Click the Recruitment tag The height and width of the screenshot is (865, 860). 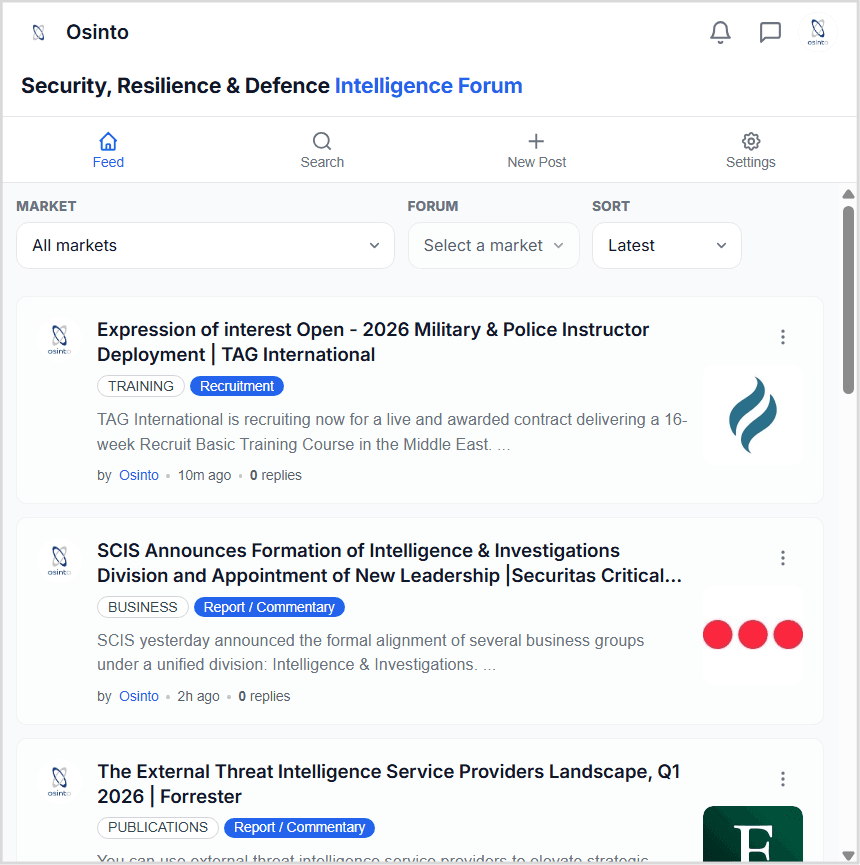tap(237, 386)
